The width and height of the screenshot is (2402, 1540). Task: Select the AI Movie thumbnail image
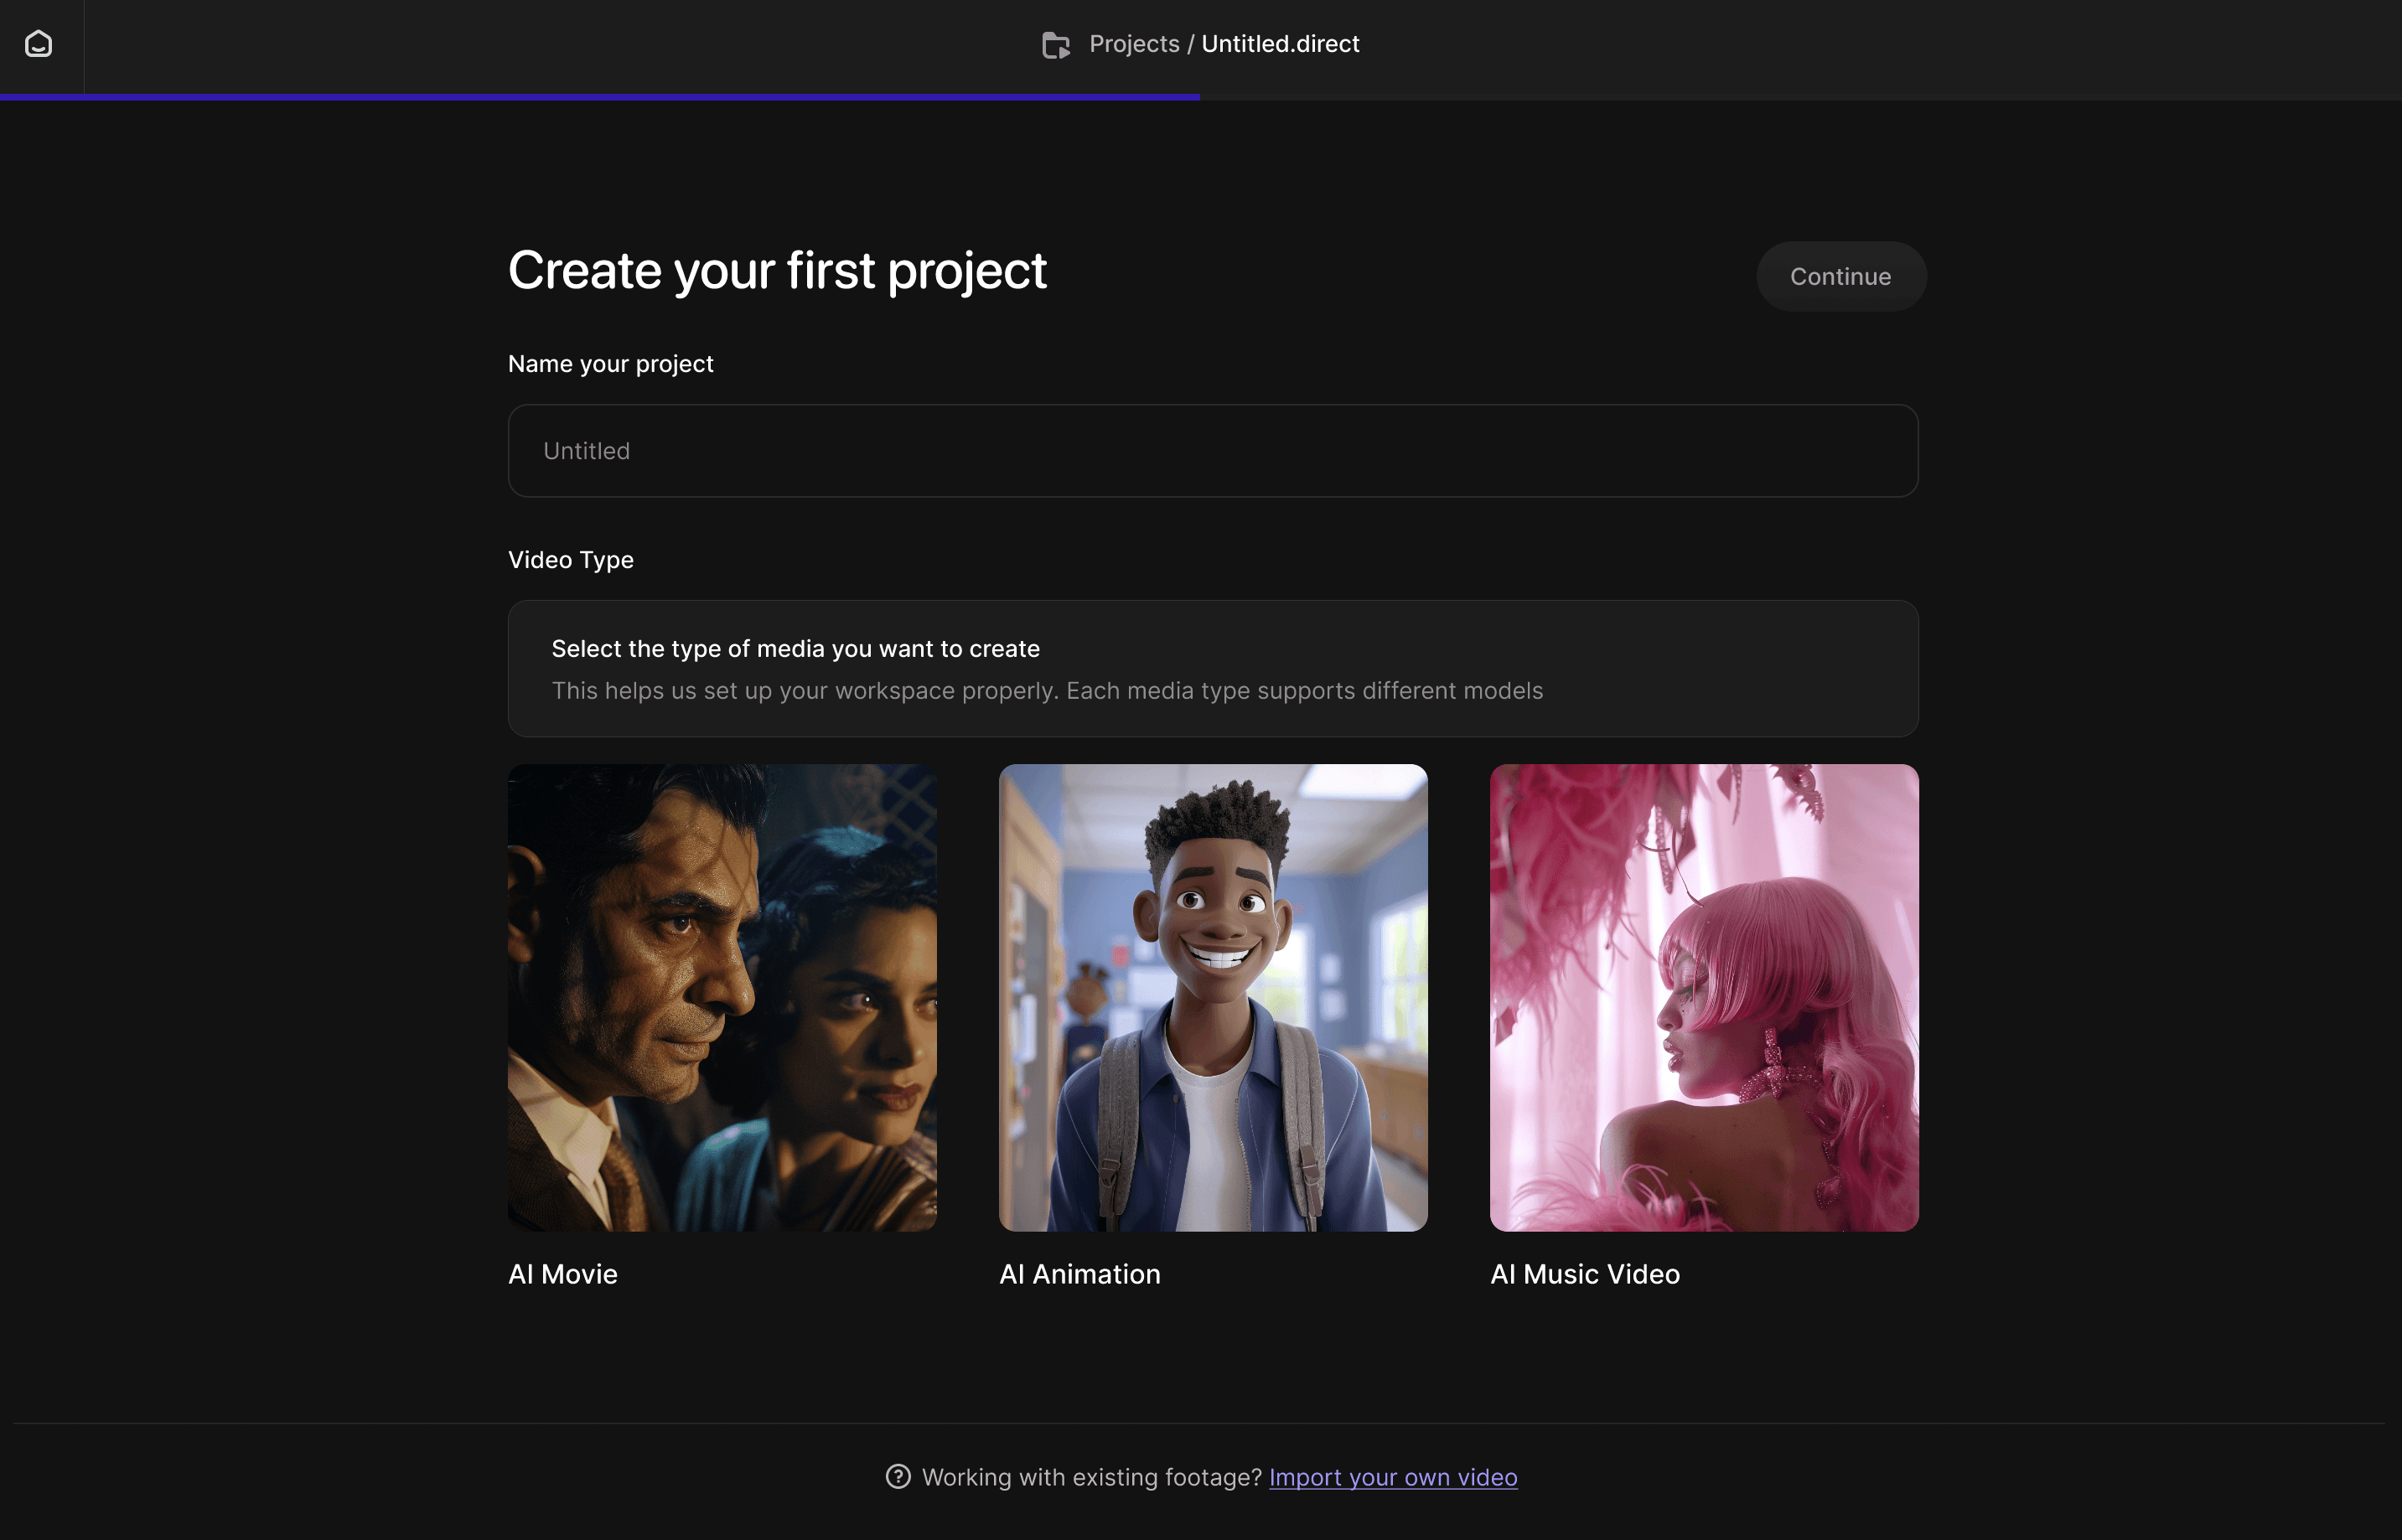point(722,997)
